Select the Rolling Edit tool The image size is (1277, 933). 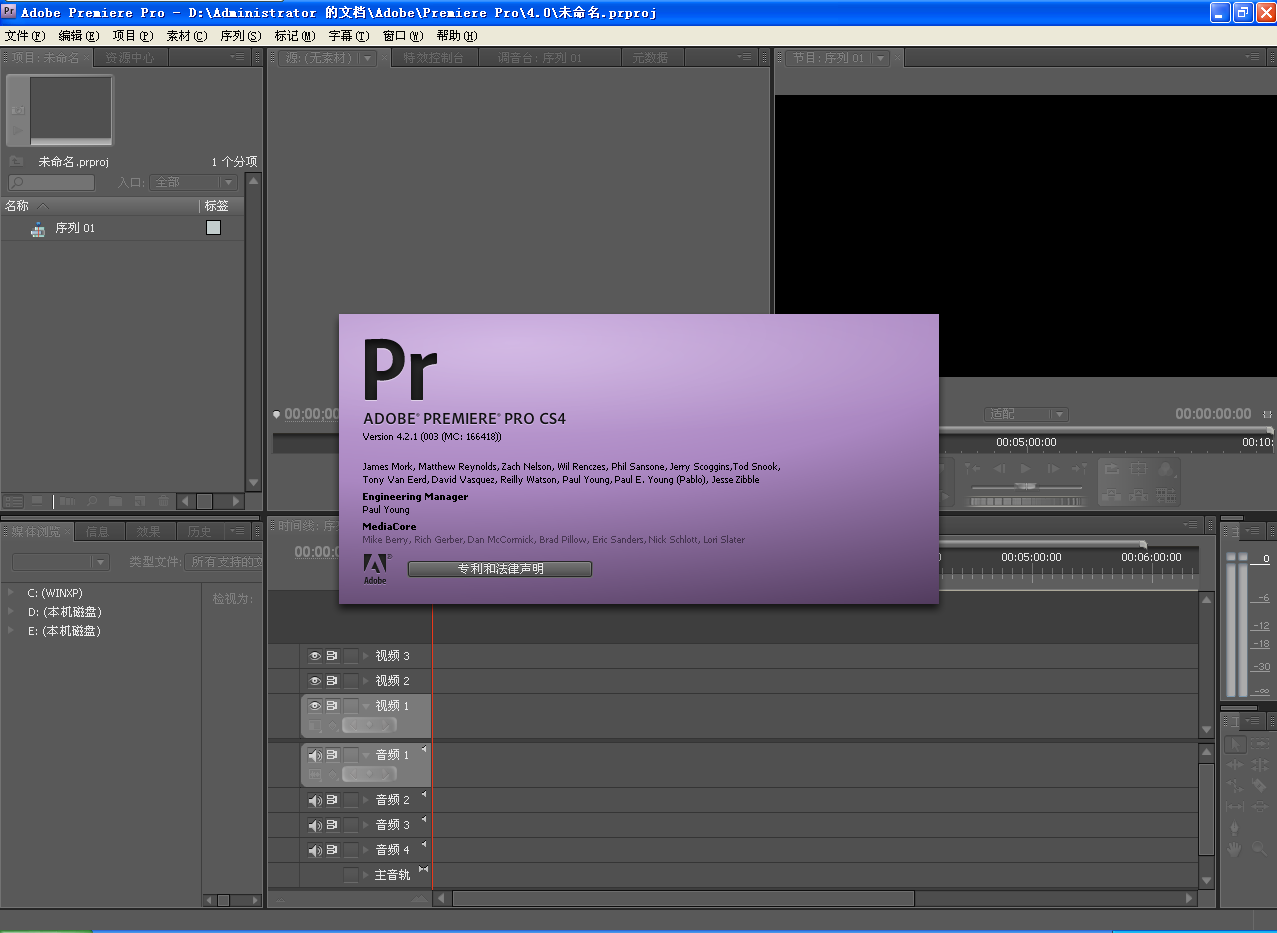tap(1260, 765)
